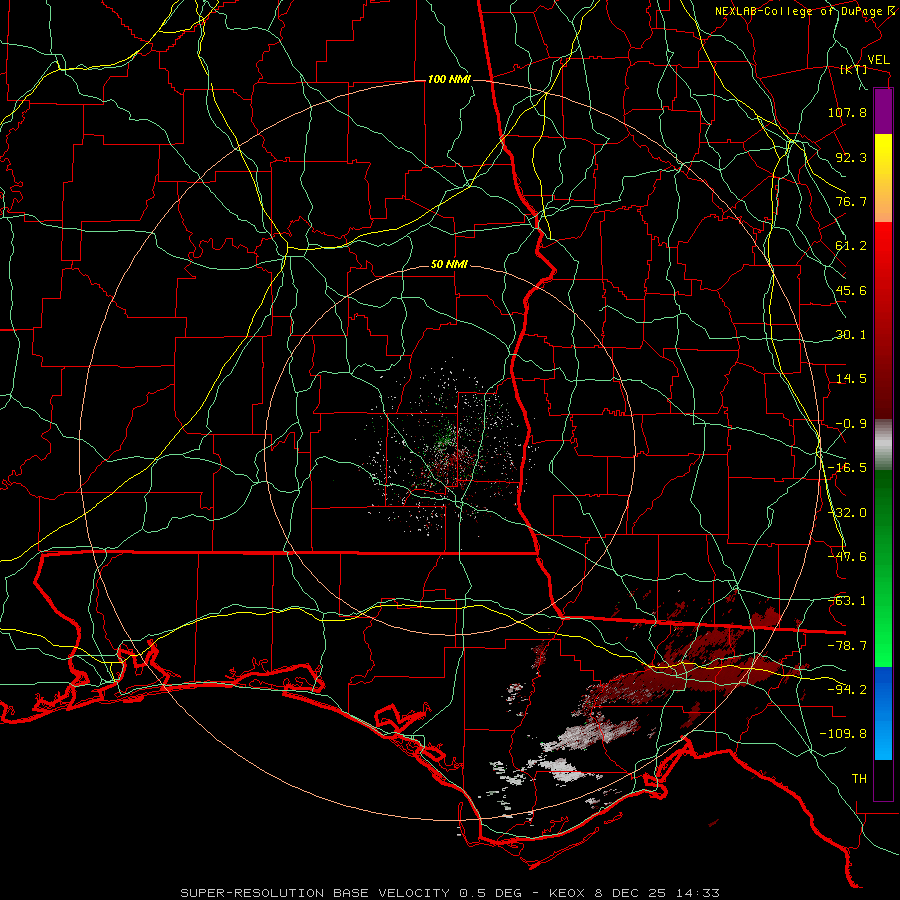The image size is (900, 900).
Task: Click the -63.1 velocity scale value
Action: (847, 601)
